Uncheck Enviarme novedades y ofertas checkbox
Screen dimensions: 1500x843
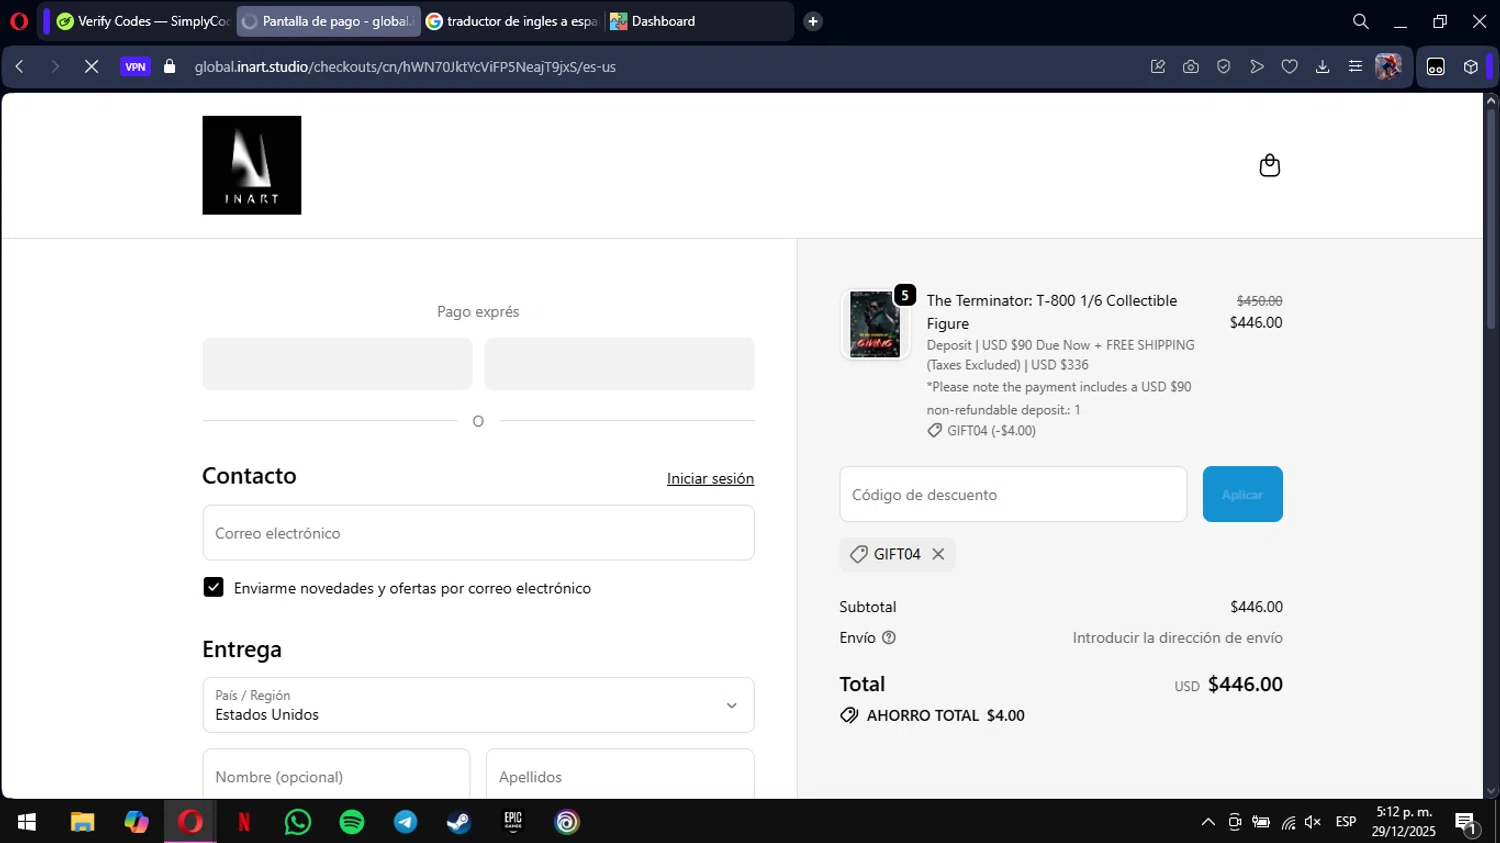coord(213,587)
